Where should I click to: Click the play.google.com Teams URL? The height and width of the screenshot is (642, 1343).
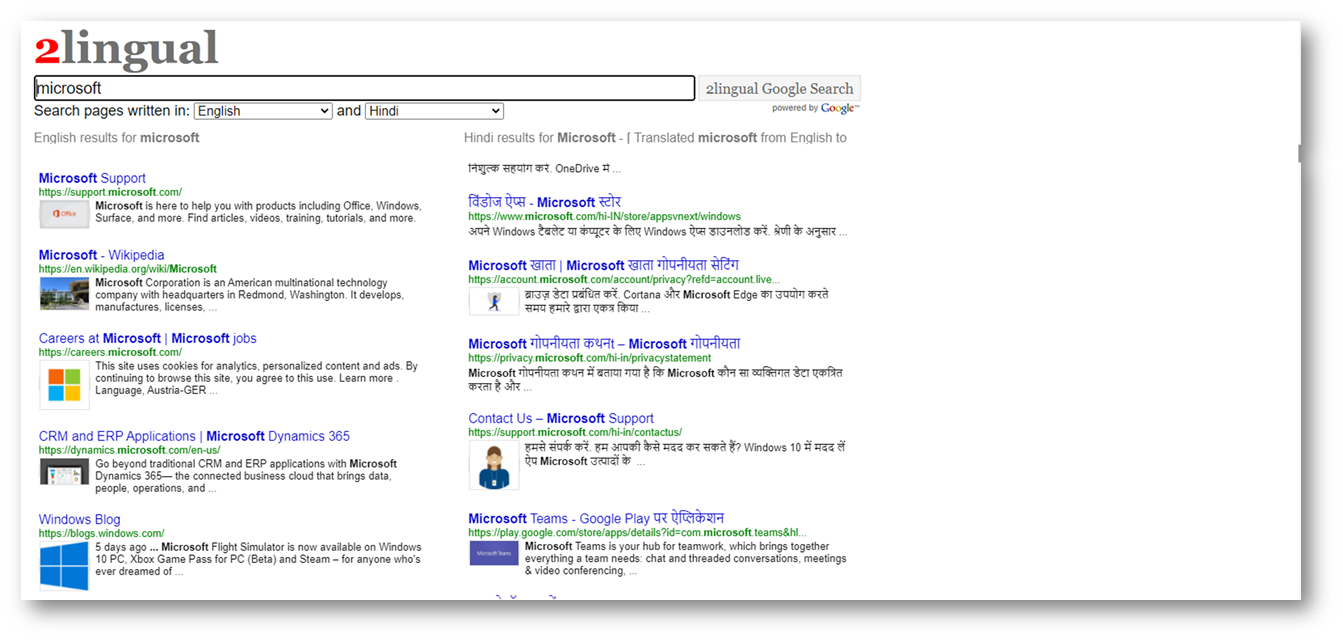pos(637,532)
